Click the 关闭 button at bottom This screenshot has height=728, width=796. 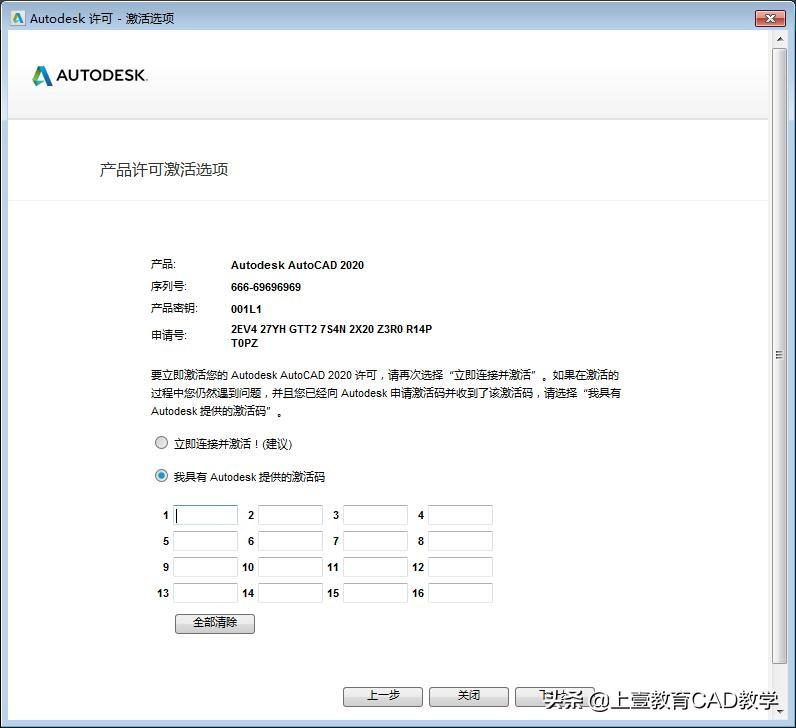(x=469, y=697)
